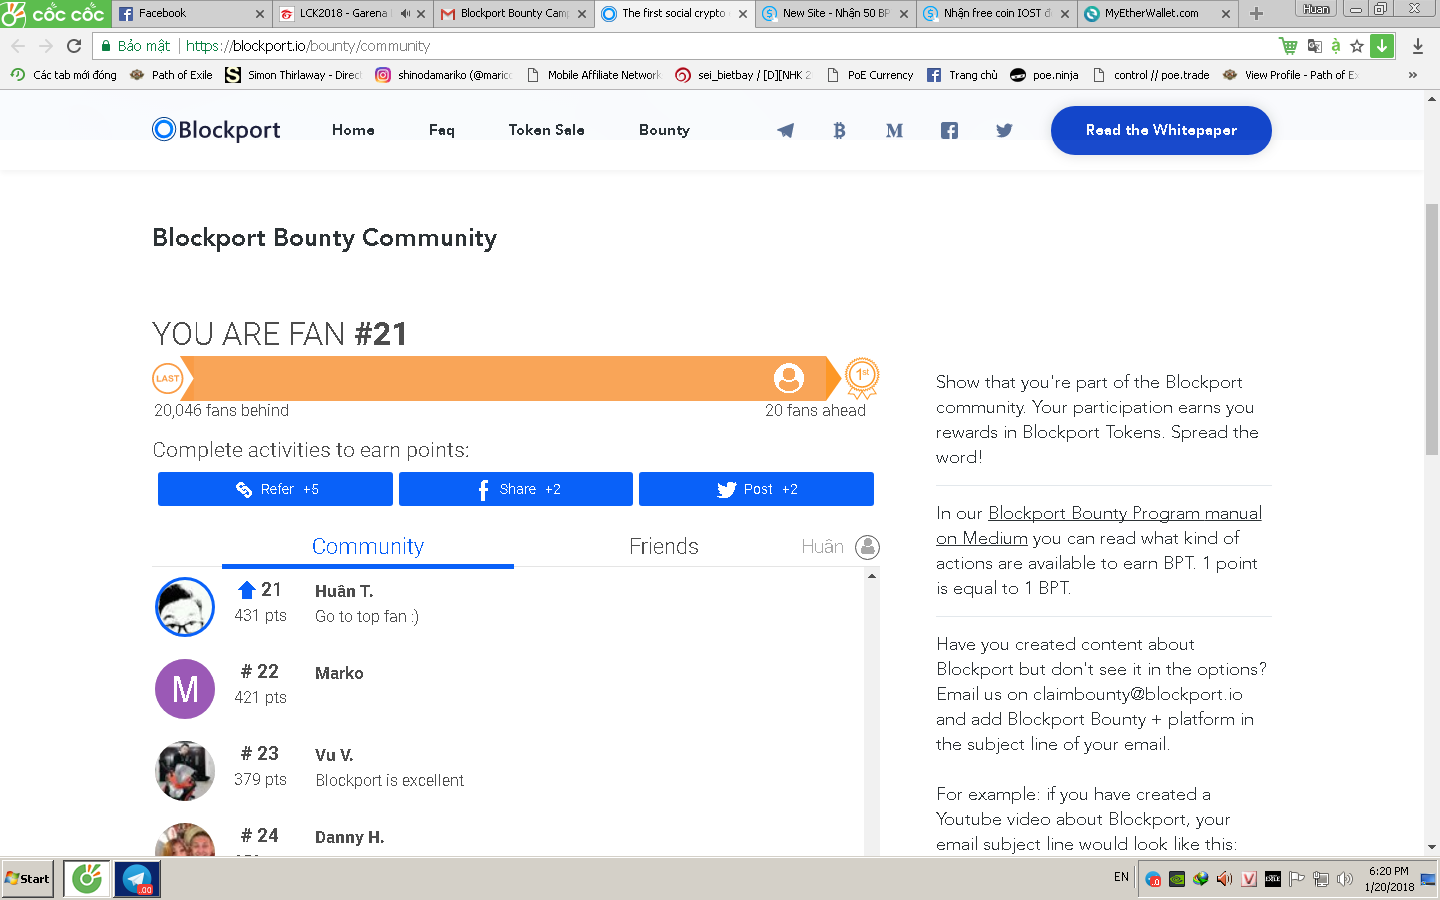Image resolution: width=1440 pixels, height=900 pixels.
Task: Click Huân T. profile picture
Action: [x=185, y=607]
